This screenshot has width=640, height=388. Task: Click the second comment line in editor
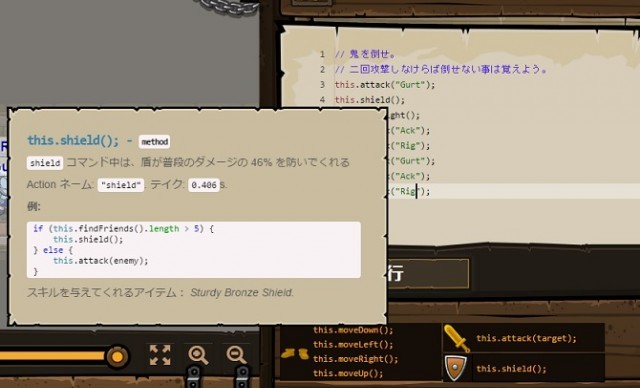click(x=441, y=69)
